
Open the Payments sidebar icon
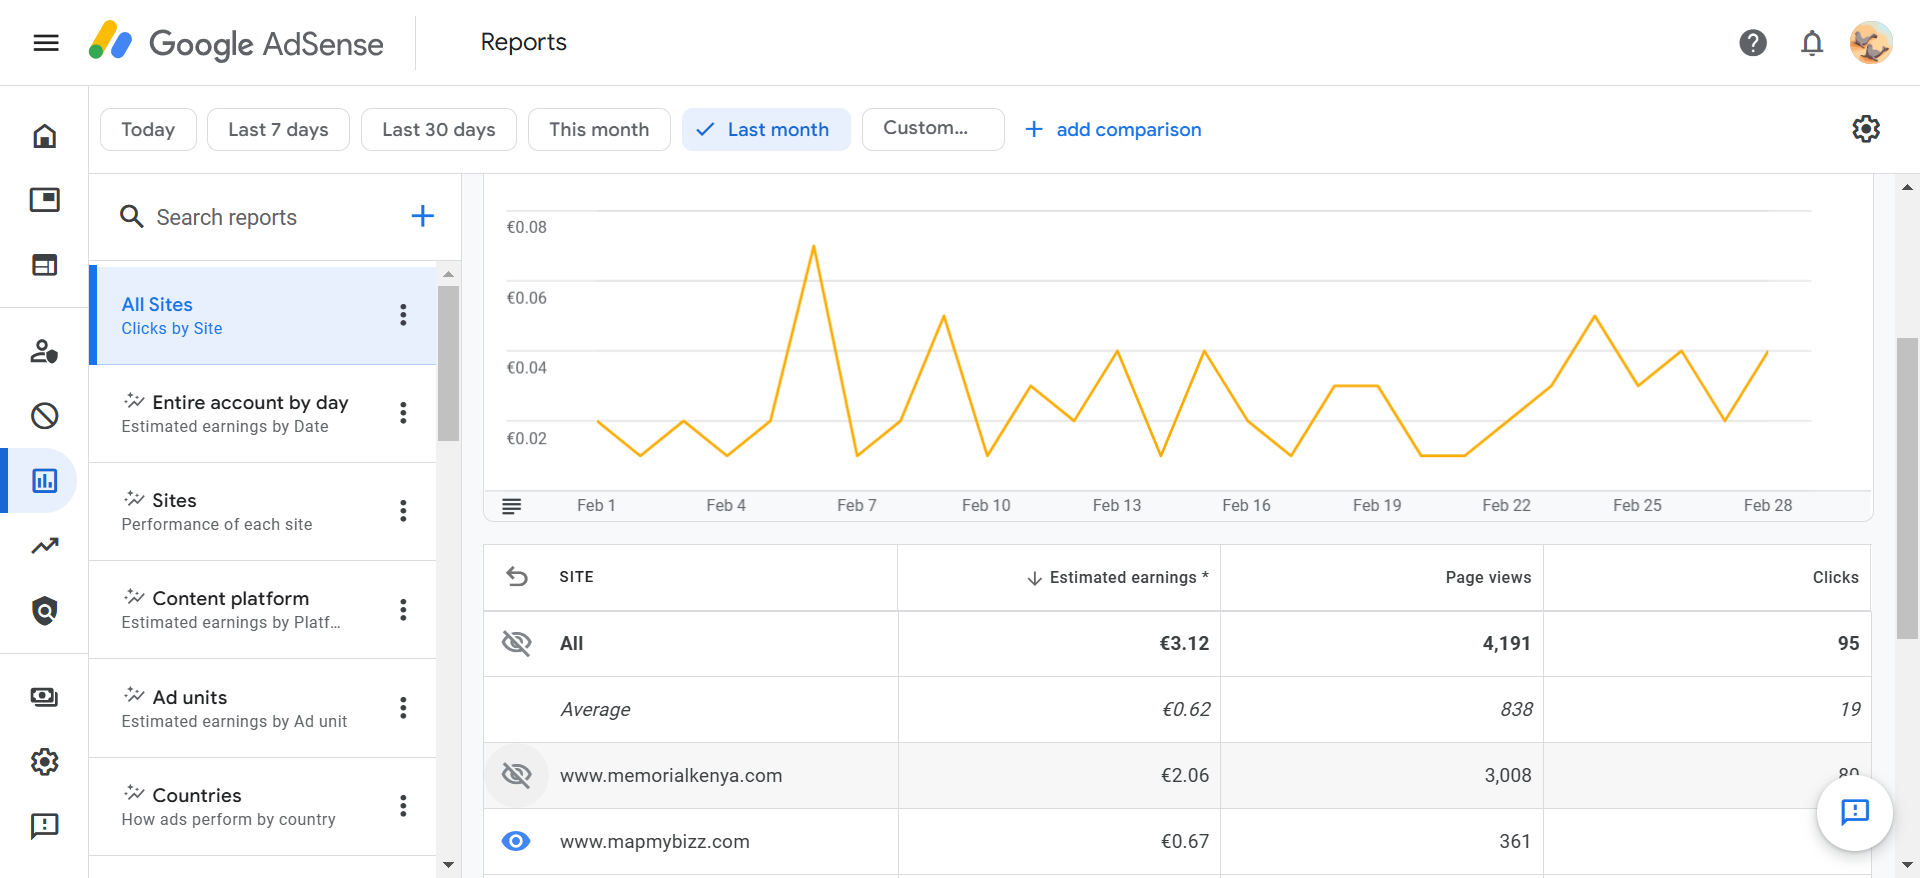click(x=45, y=697)
